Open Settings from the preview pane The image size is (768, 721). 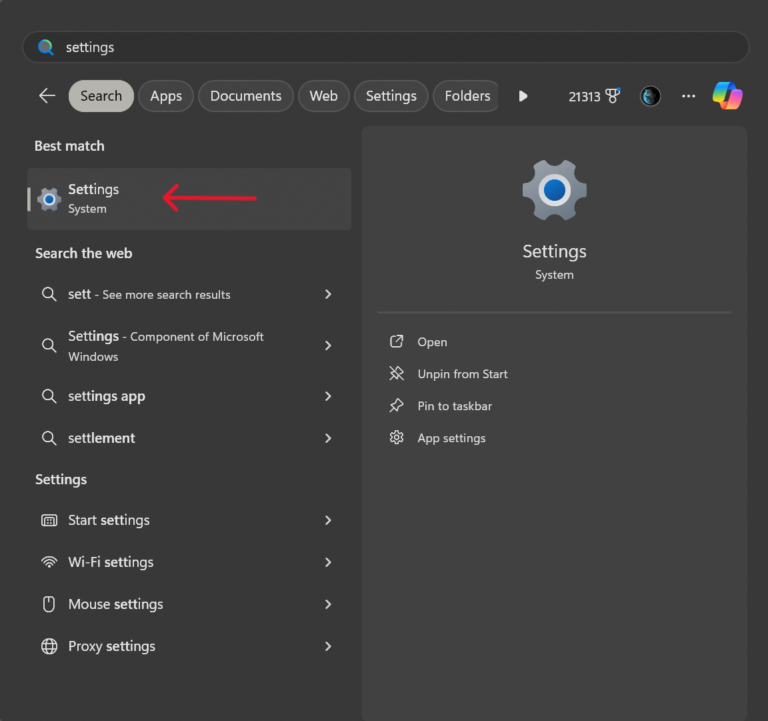point(432,342)
